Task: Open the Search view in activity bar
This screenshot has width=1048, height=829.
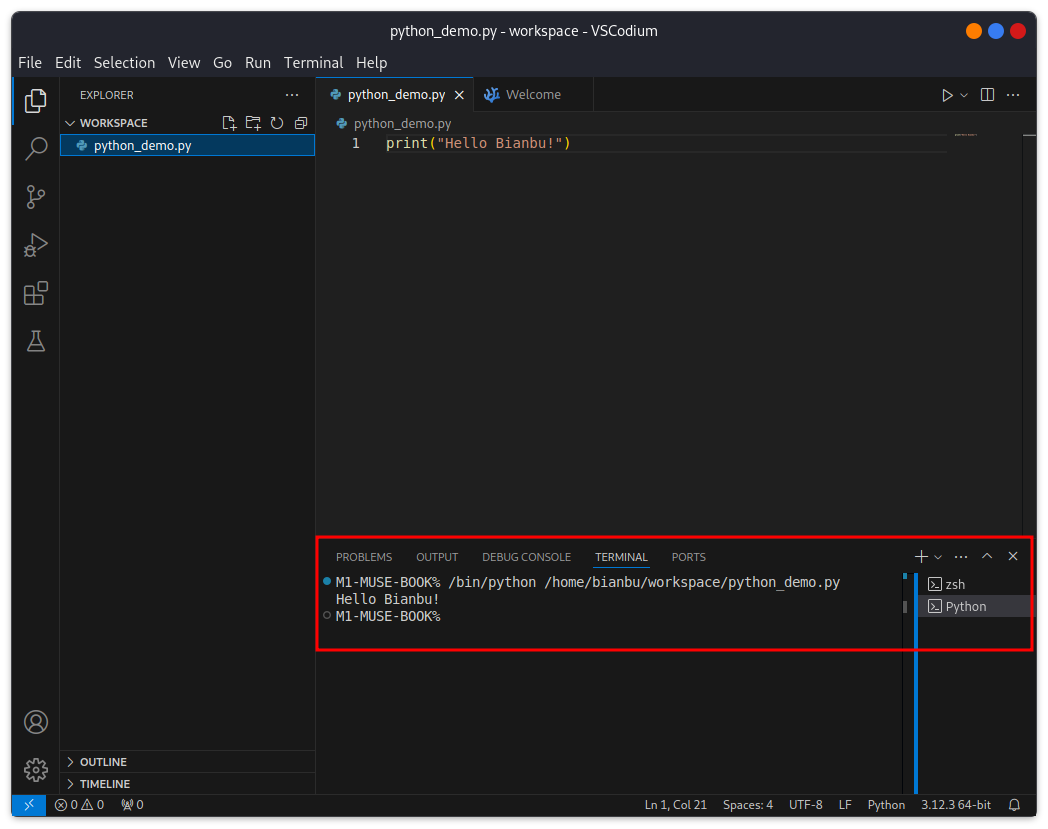Action: (x=36, y=148)
